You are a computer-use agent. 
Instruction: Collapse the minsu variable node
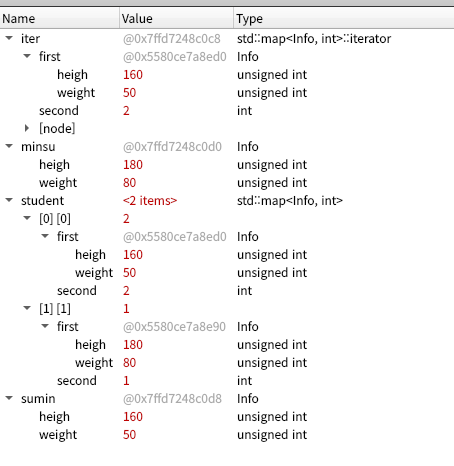coord(9,146)
